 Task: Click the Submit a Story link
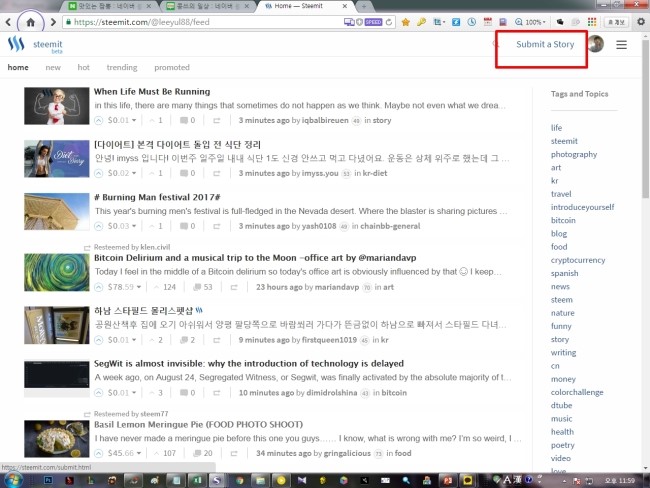[x=546, y=44]
